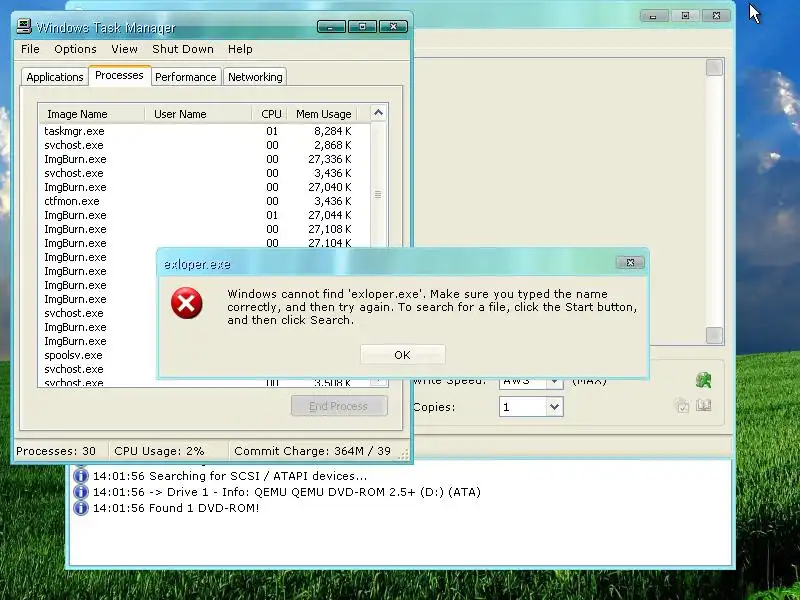Click 'Commit Charge: 364M' status entry
Image resolution: width=800 pixels, height=600 pixels.
click(312, 451)
